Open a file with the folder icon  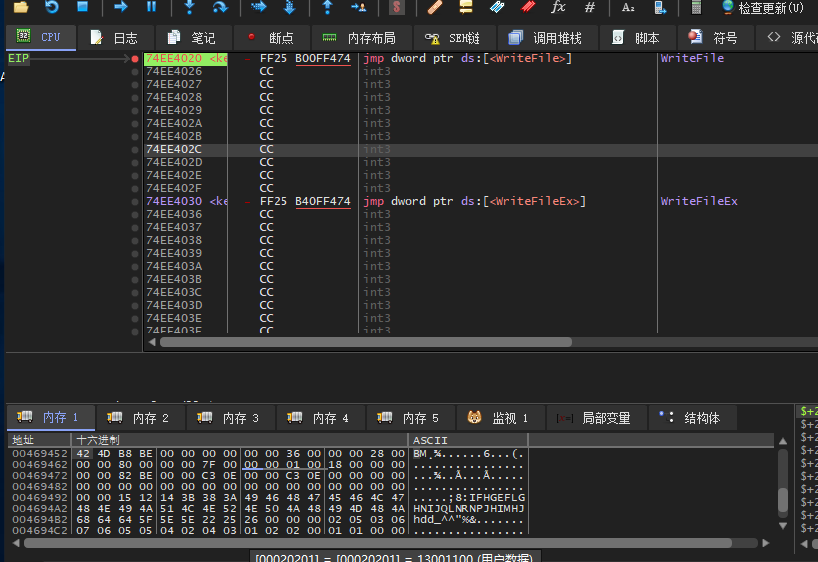pyautogui.click(x=21, y=7)
